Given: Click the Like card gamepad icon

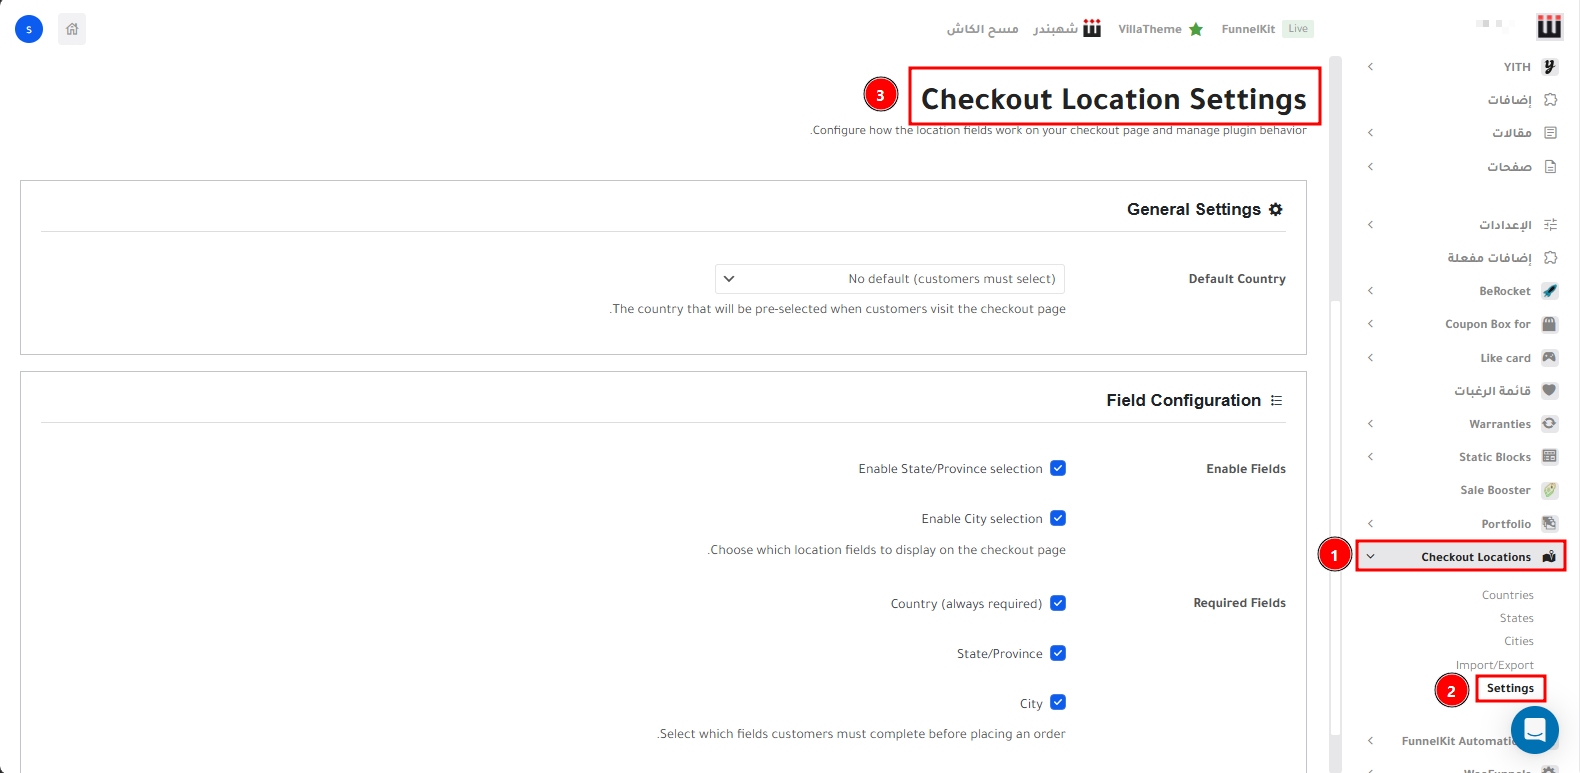Looking at the screenshot, I should click(1549, 358).
